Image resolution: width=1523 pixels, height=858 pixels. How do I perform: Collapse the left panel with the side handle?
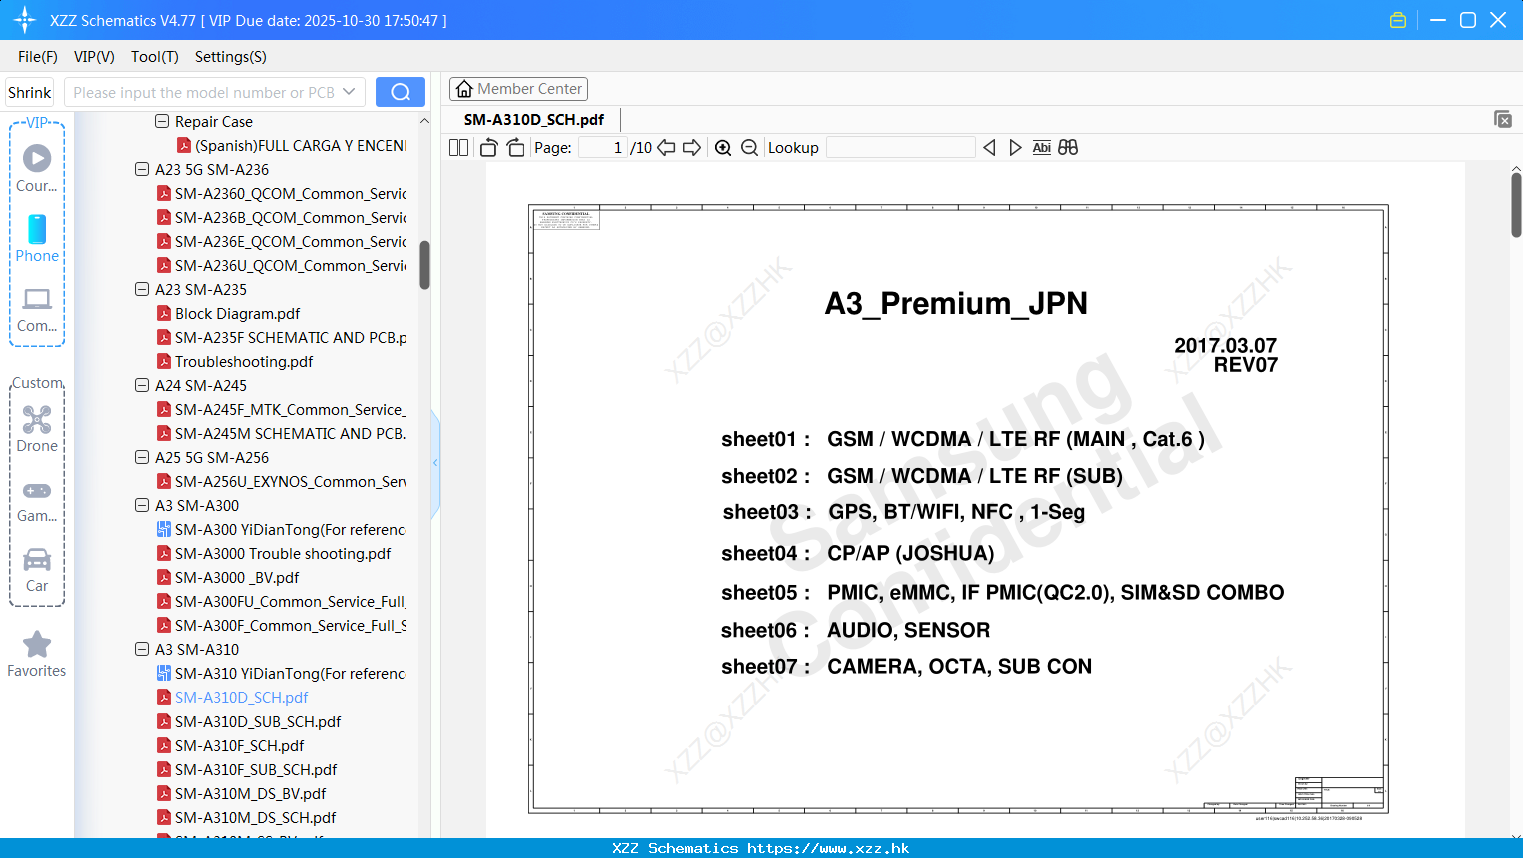(x=435, y=463)
